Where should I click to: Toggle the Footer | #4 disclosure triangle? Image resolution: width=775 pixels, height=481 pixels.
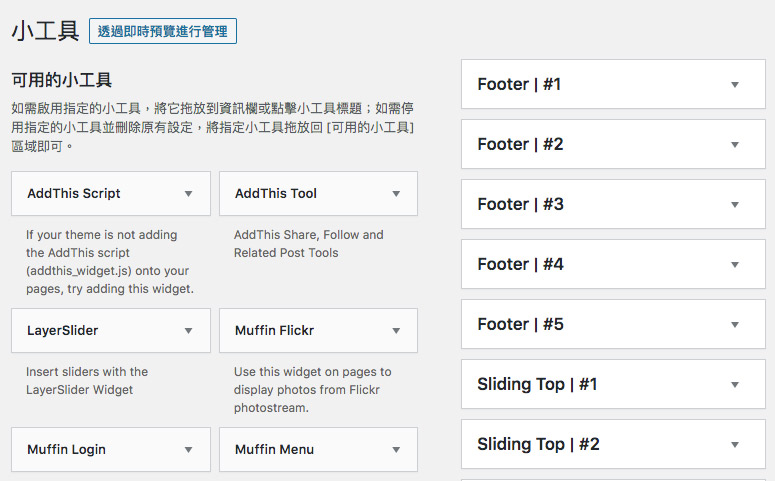[x=735, y=265]
